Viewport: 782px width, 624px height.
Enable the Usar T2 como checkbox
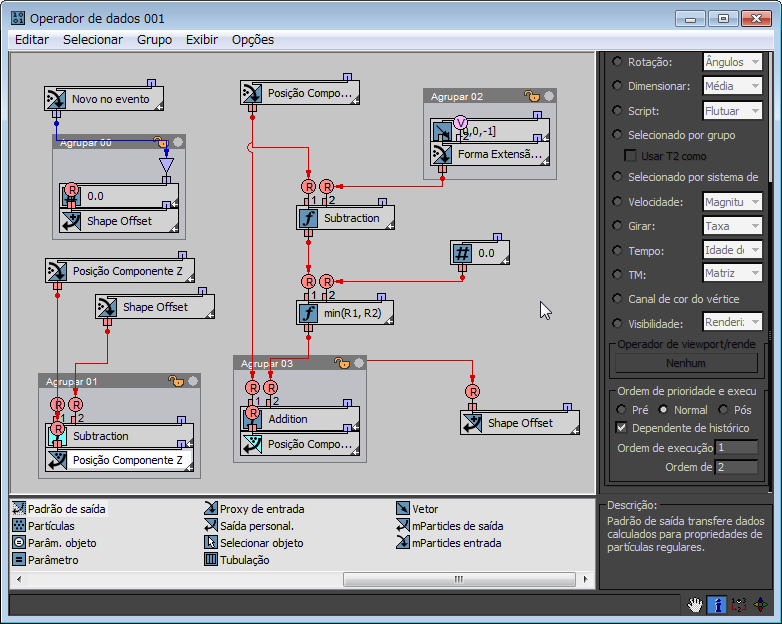click(x=630, y=156)
